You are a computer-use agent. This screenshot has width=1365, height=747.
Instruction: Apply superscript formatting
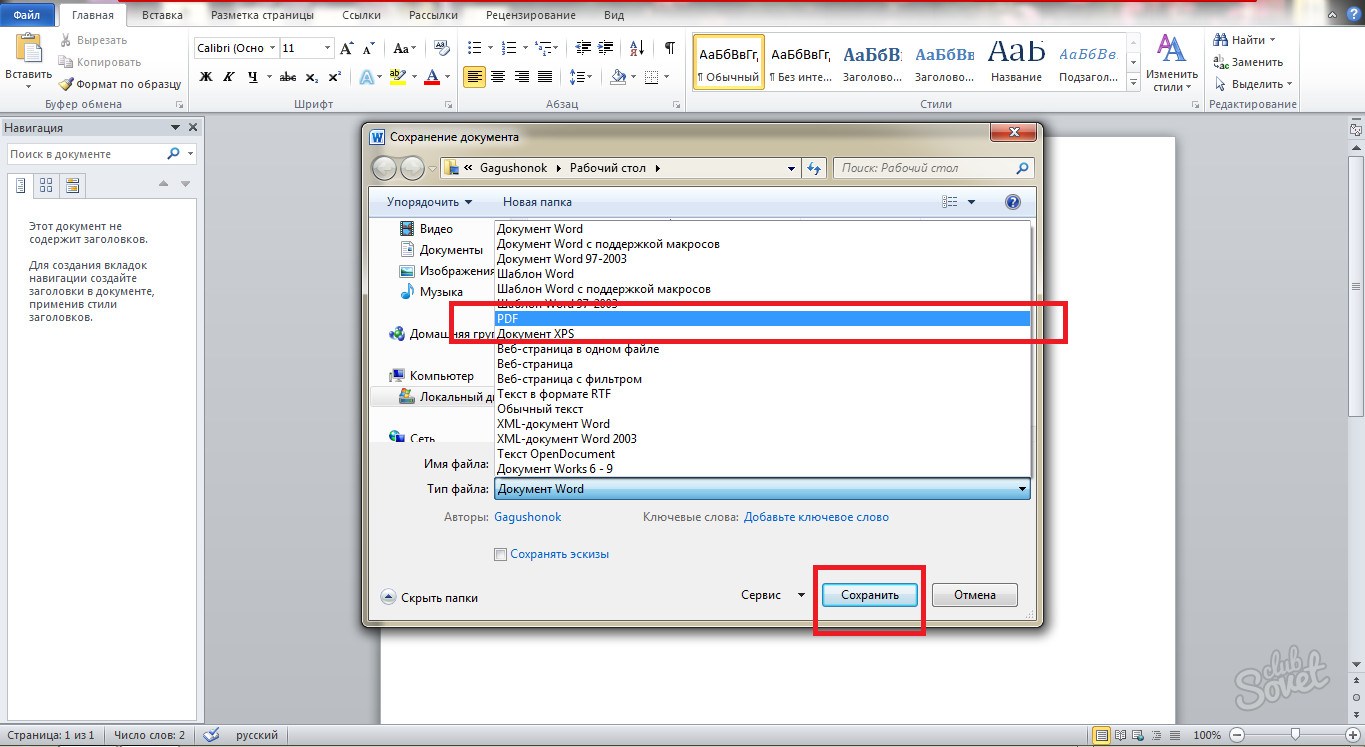334,77
